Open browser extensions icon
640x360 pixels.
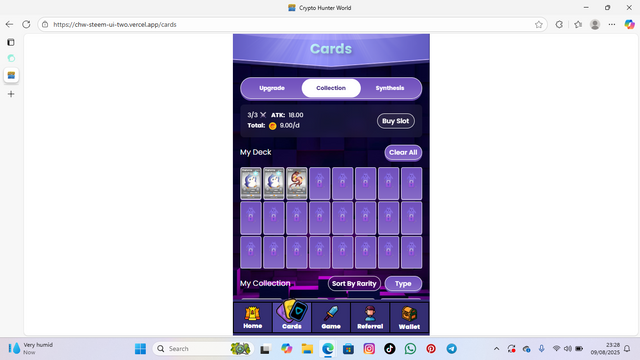coord(559,24)
